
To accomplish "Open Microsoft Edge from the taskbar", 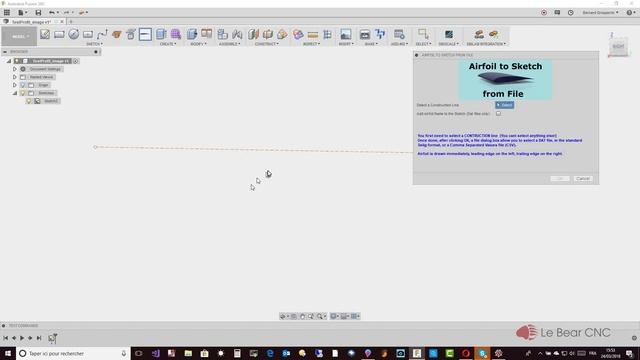I will pyautogui.click(x=270, y=353).
